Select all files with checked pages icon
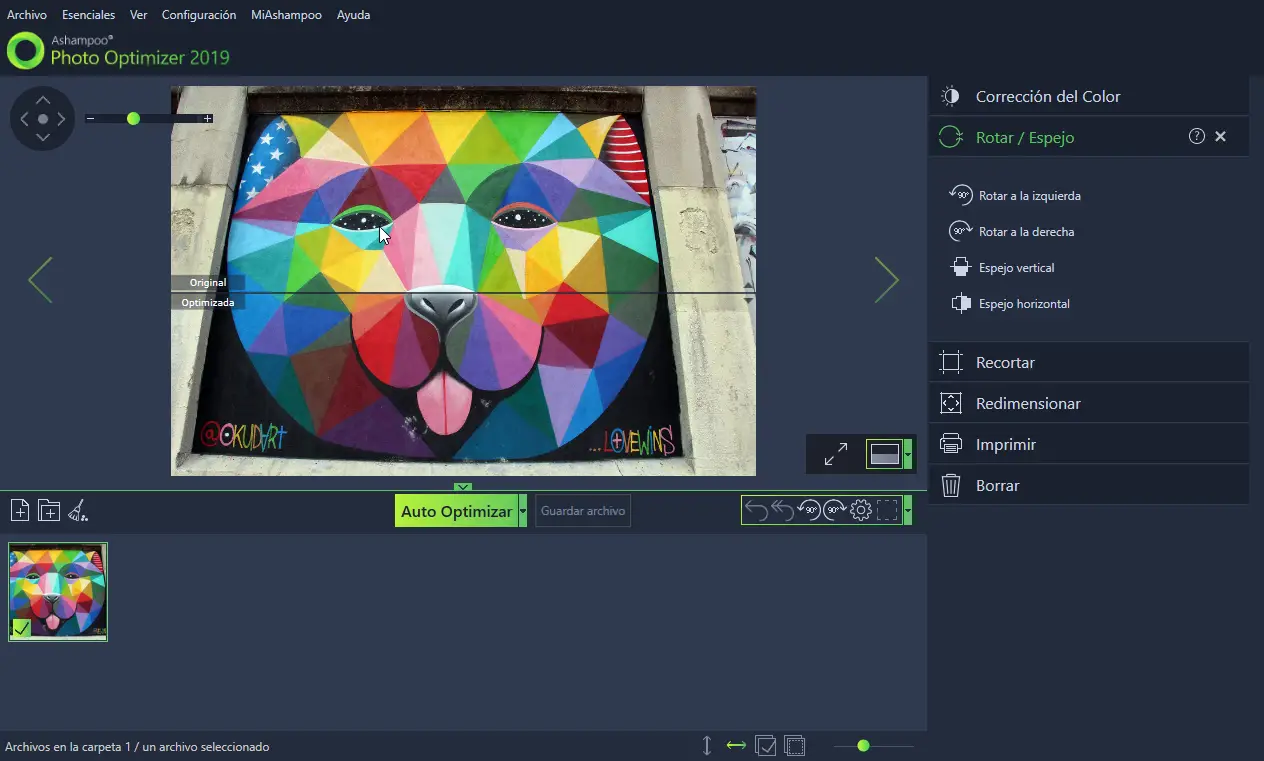 coord(766,746)
